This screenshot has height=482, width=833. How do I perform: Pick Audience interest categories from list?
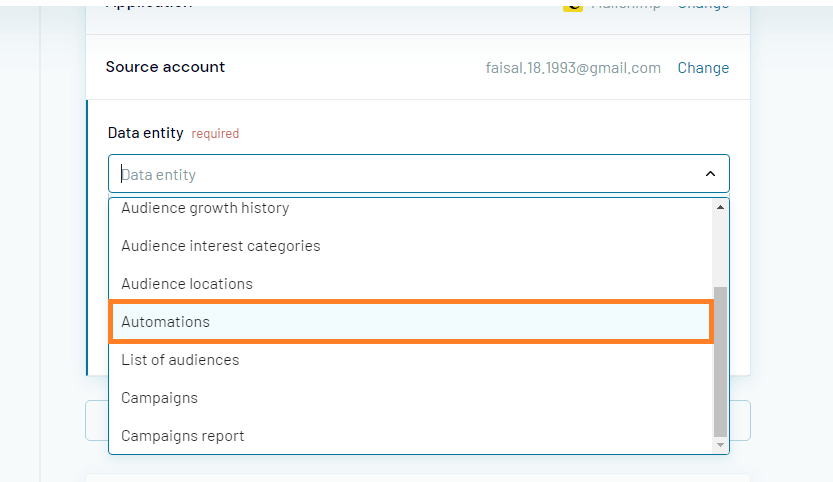click(221, 246)
